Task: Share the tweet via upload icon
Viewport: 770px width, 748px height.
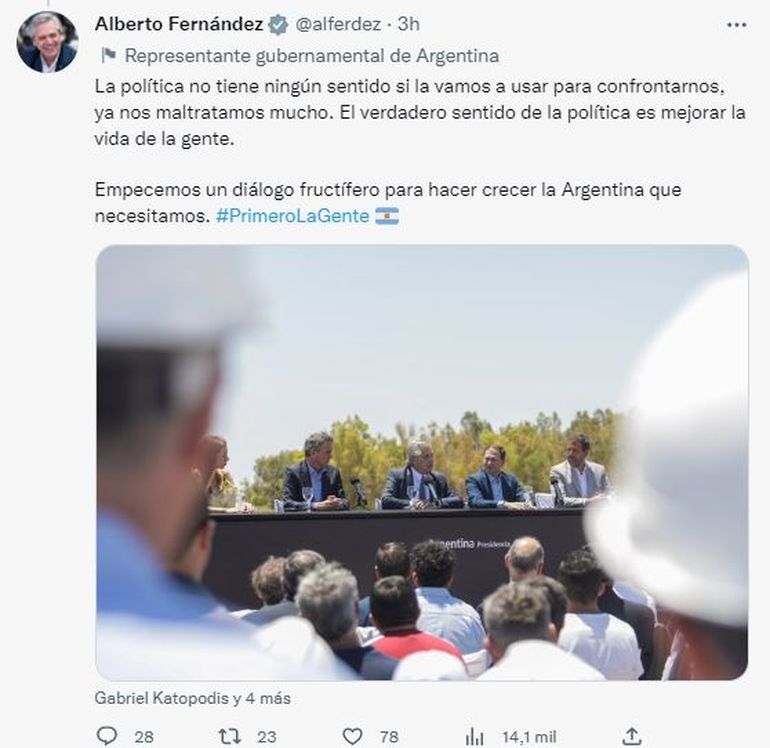Action: [x=632, y=736]
